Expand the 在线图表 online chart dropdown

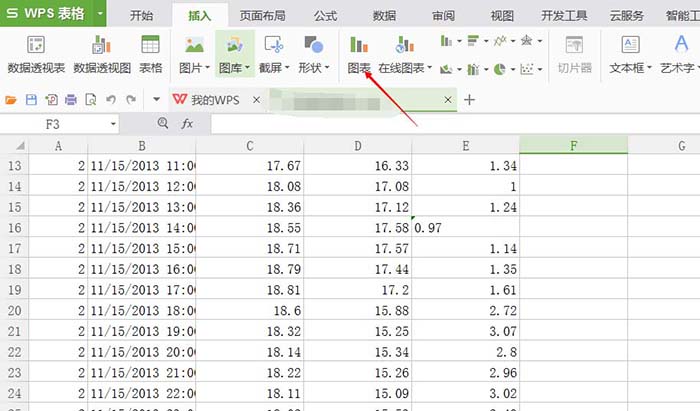click(x=429, y=69)
